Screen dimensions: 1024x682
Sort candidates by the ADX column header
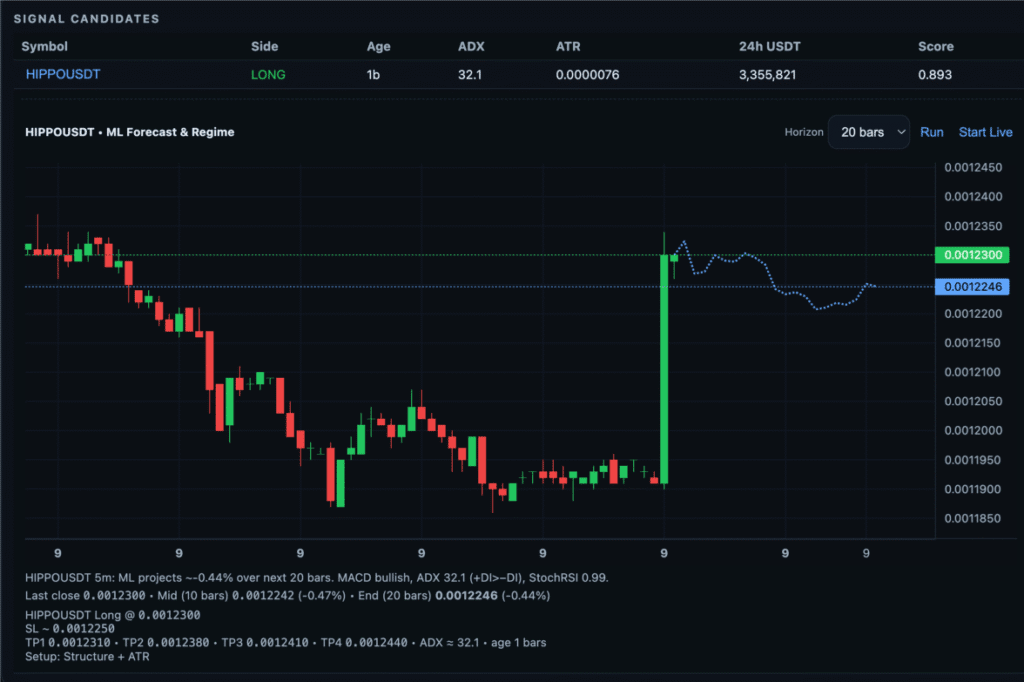[x=470, y=46]
